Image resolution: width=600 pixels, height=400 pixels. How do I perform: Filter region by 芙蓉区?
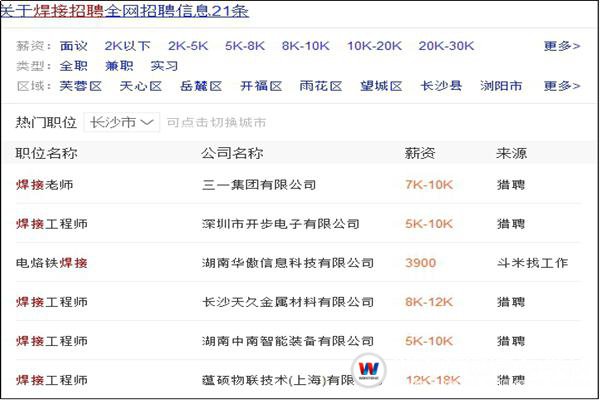pos(81,86)
